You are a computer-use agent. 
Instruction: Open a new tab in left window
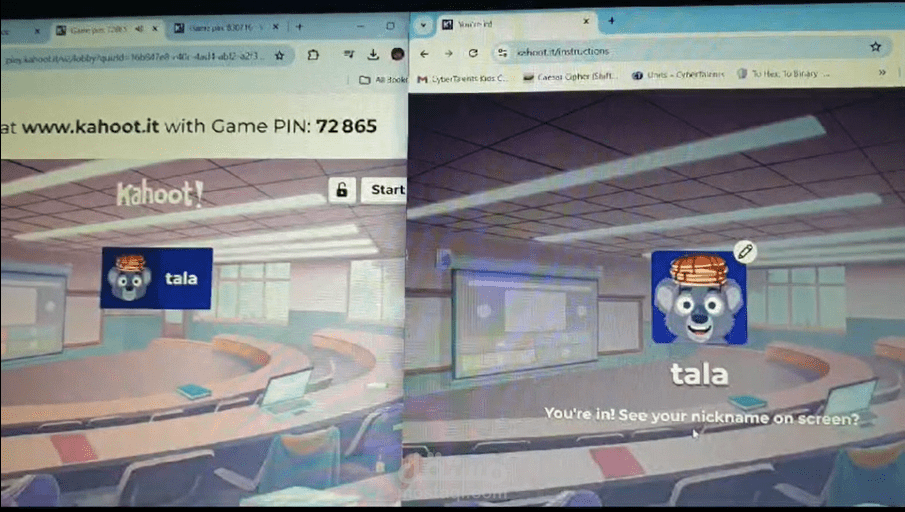[x=299, y=27]
